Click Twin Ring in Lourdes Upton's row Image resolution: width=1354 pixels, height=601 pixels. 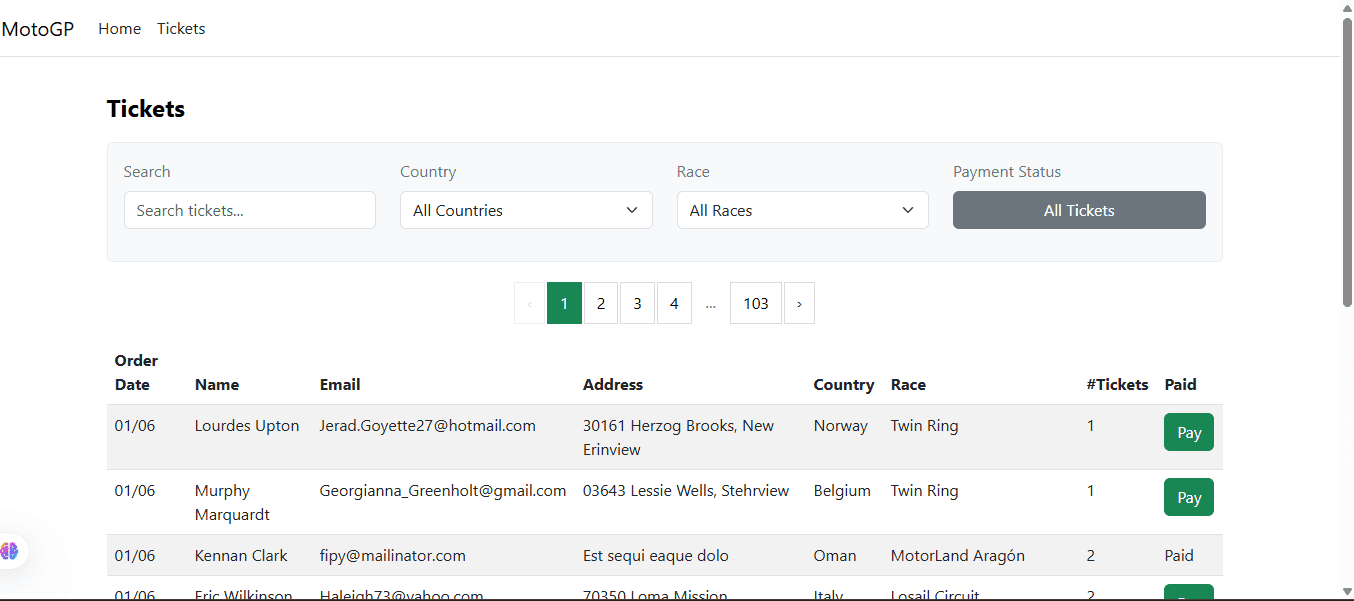pos(925,425)
